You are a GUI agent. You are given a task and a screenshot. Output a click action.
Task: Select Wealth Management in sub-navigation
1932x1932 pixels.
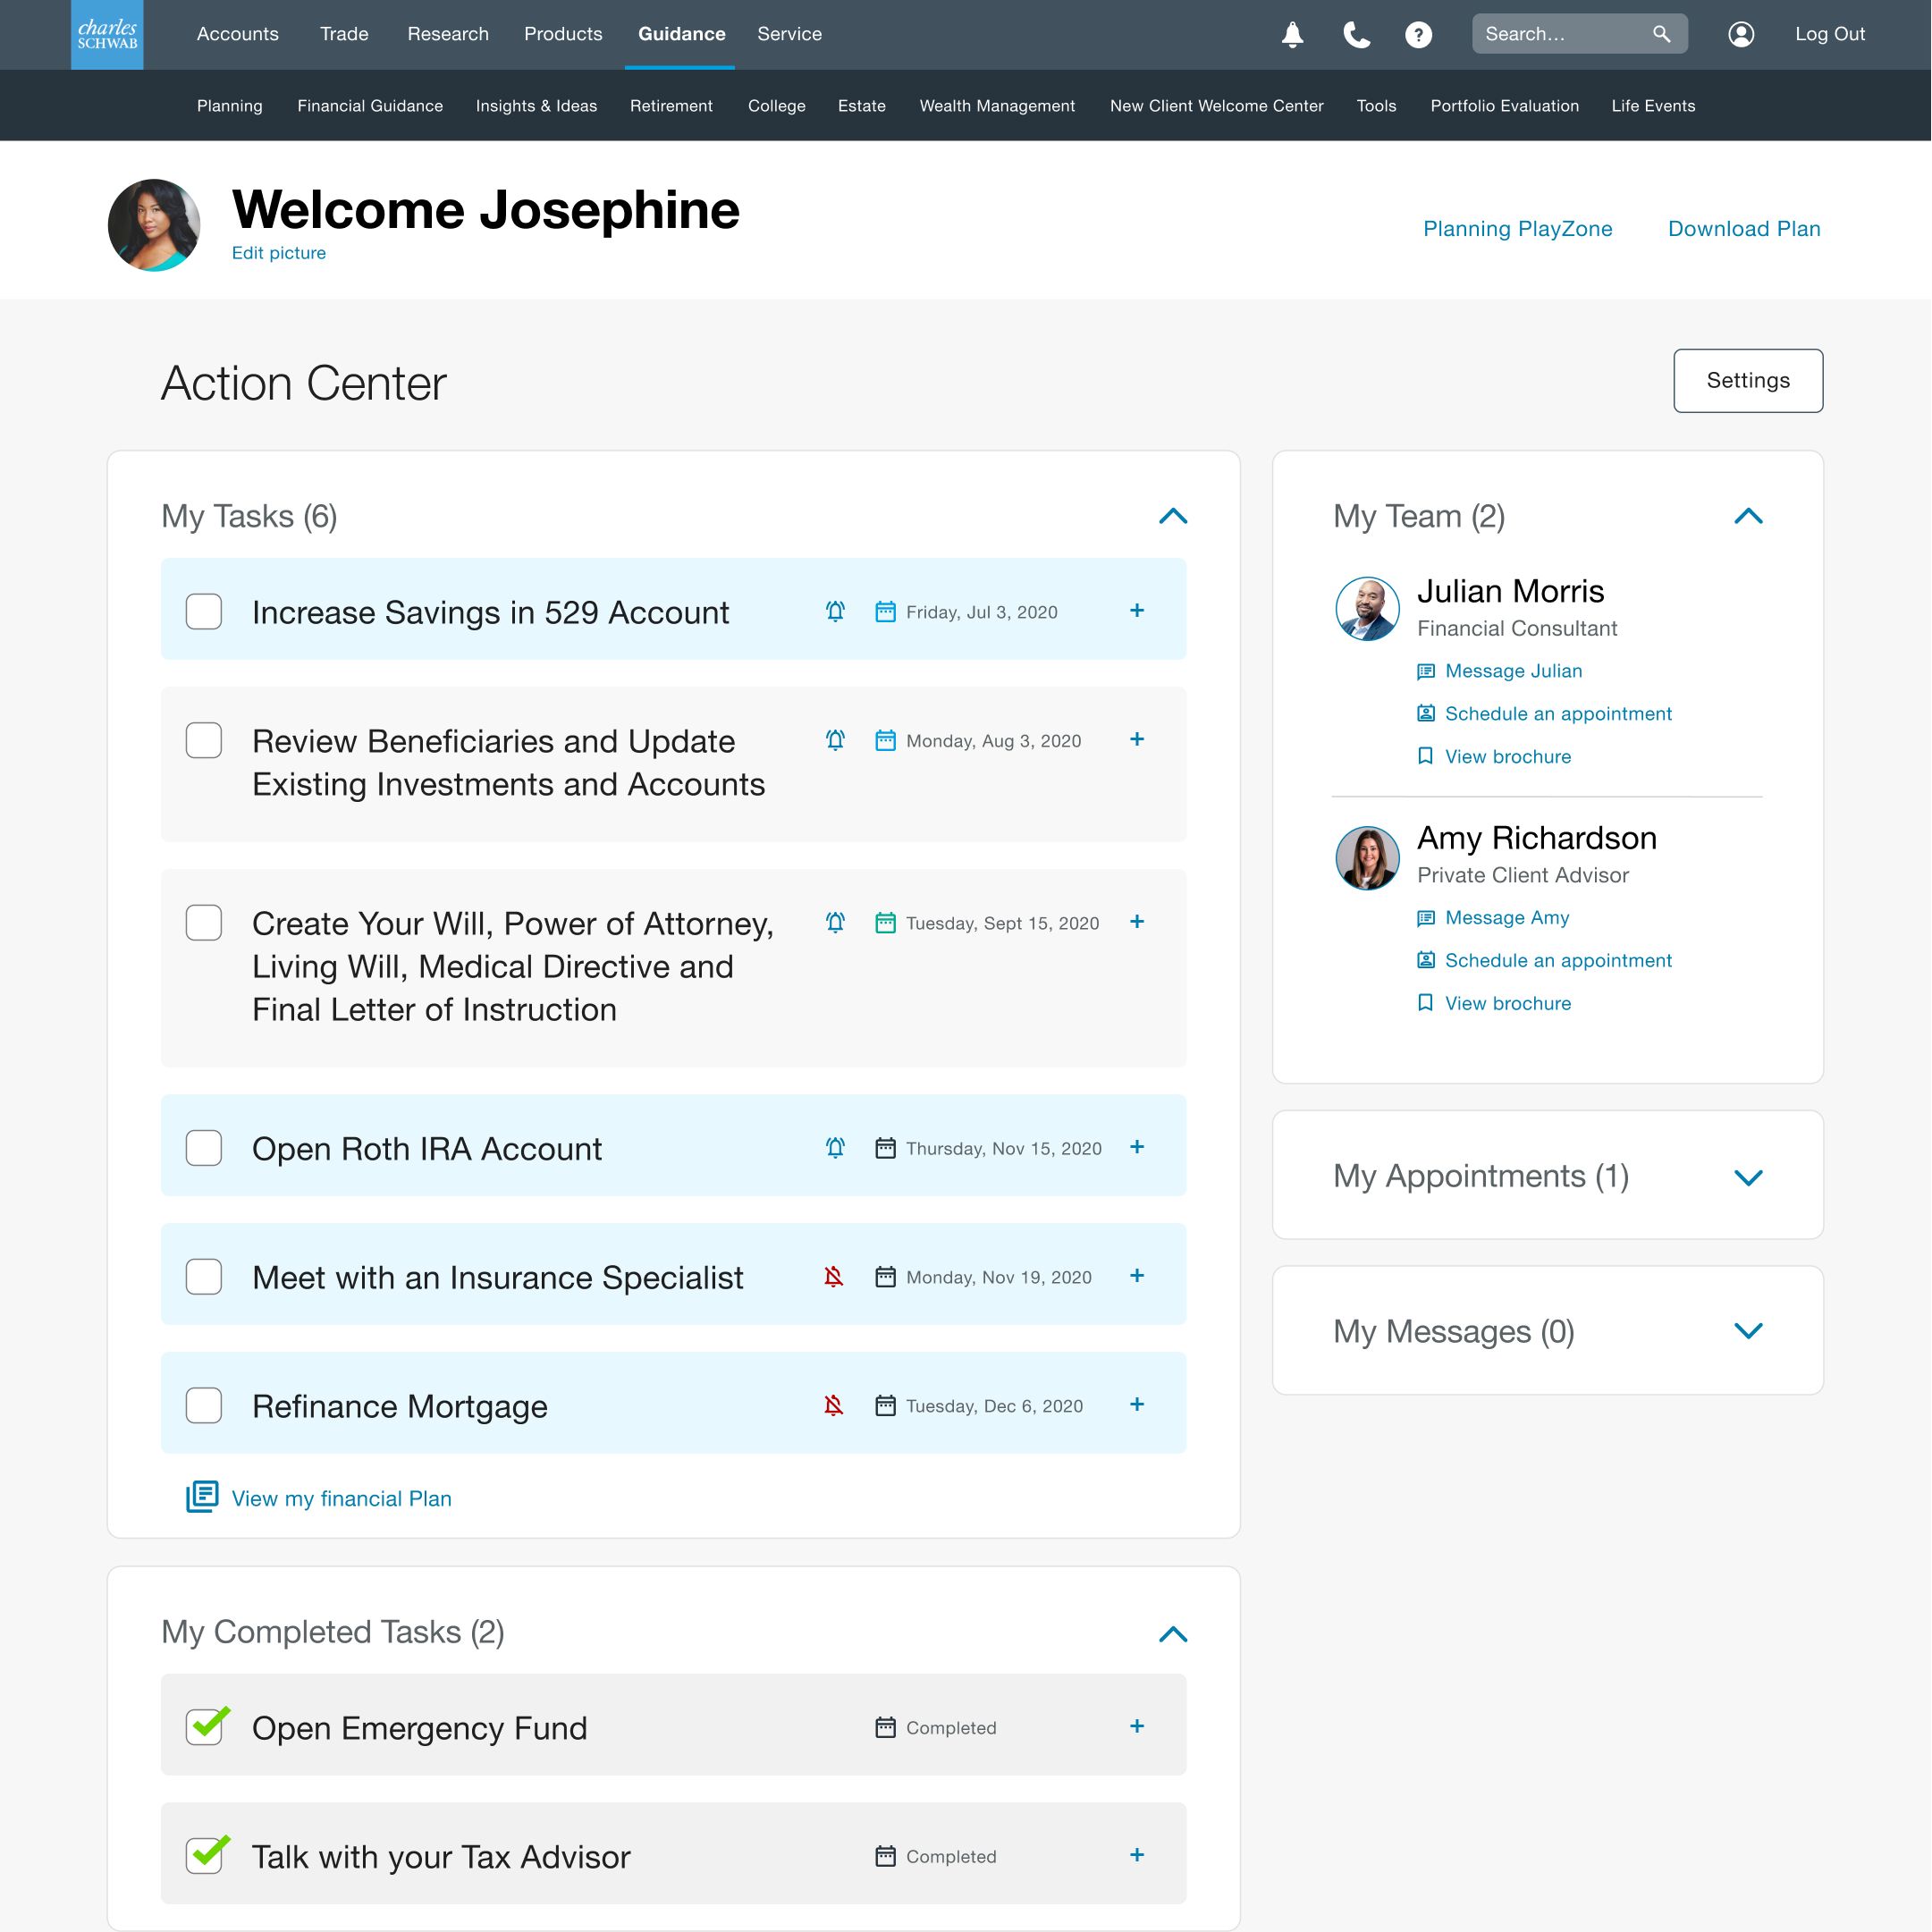pyautogui.click(x=997, y=106)
